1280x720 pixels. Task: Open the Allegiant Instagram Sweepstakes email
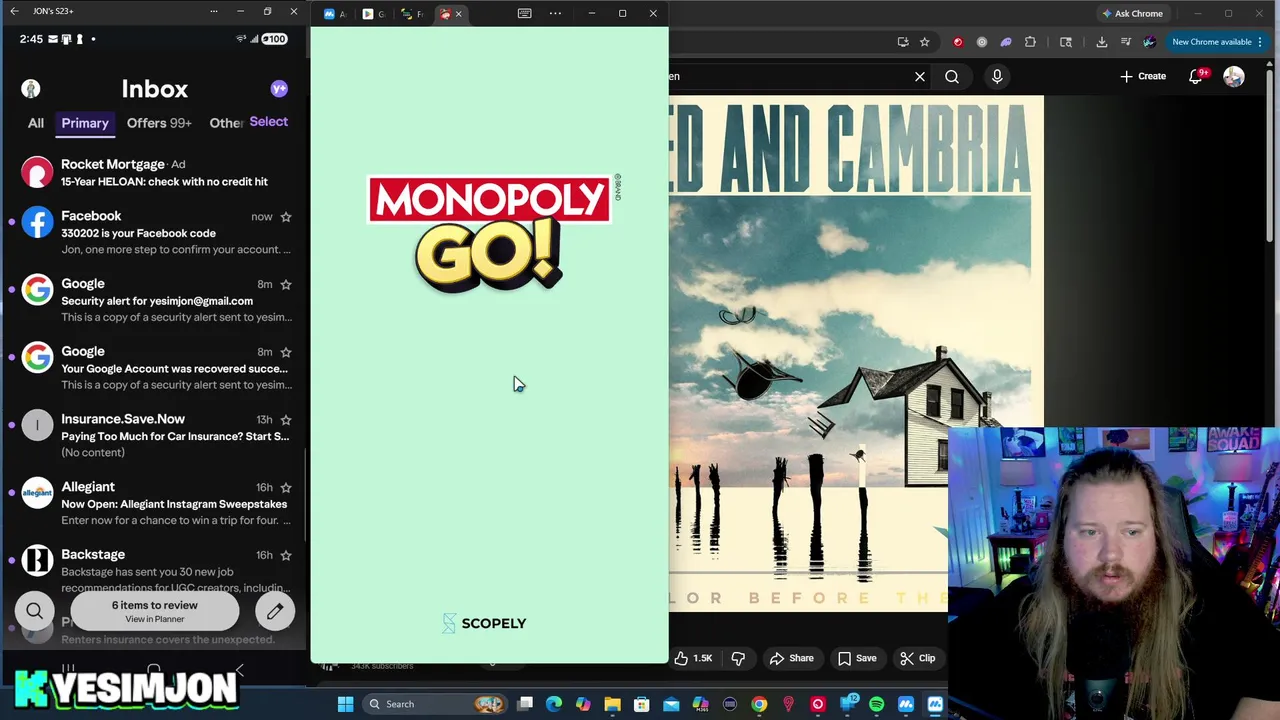tap(155, 503)
